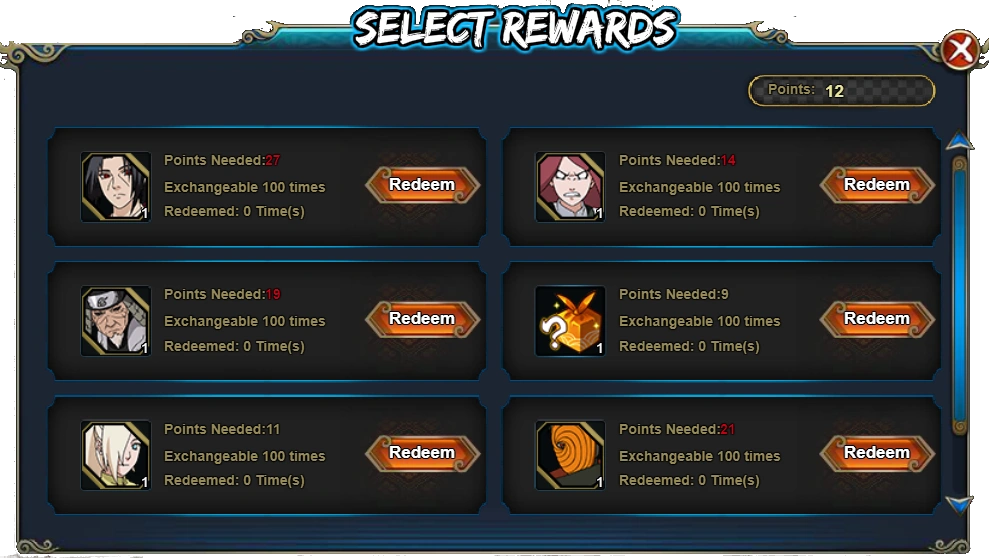Select the orange spiral mask portrait
The height and width of the screenshot is (558, 989).
point(570,455)
